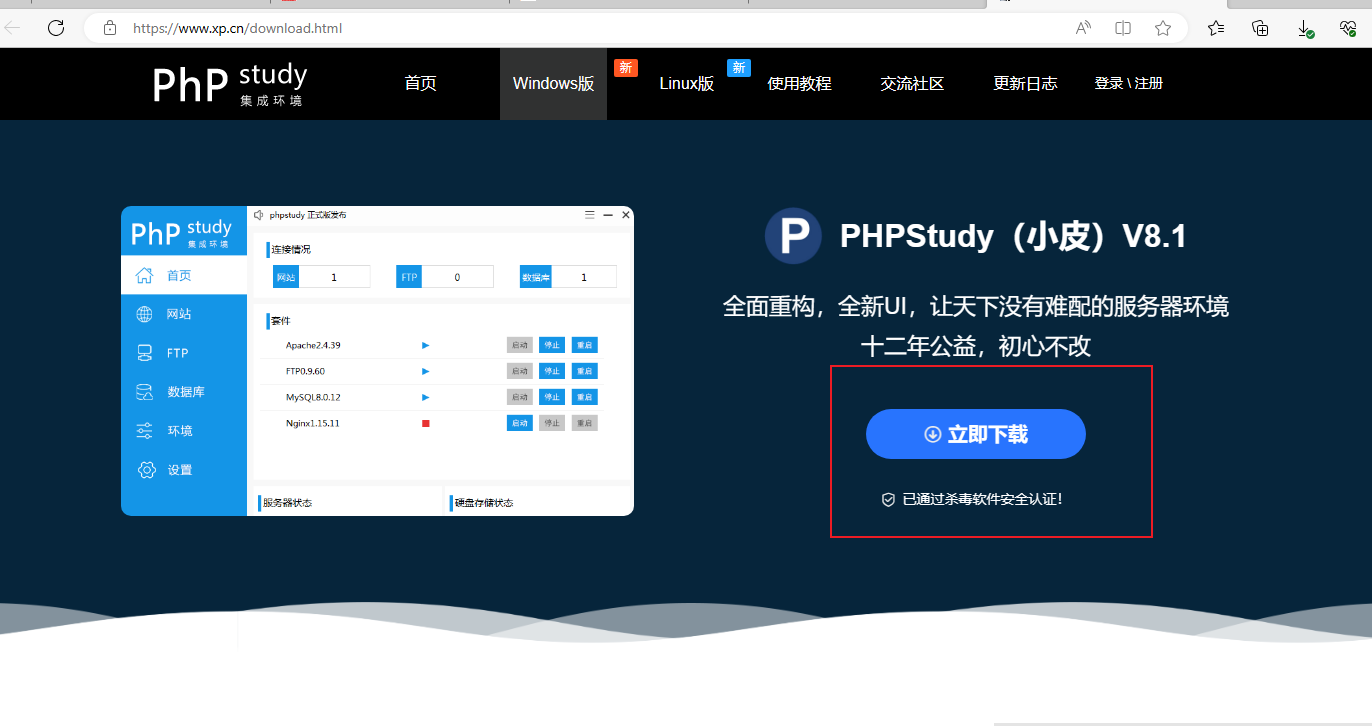Click the tagline 全面重构，全新UI
The width and height of the screenshot is (1372, 726).
click(x=814, y=306)
